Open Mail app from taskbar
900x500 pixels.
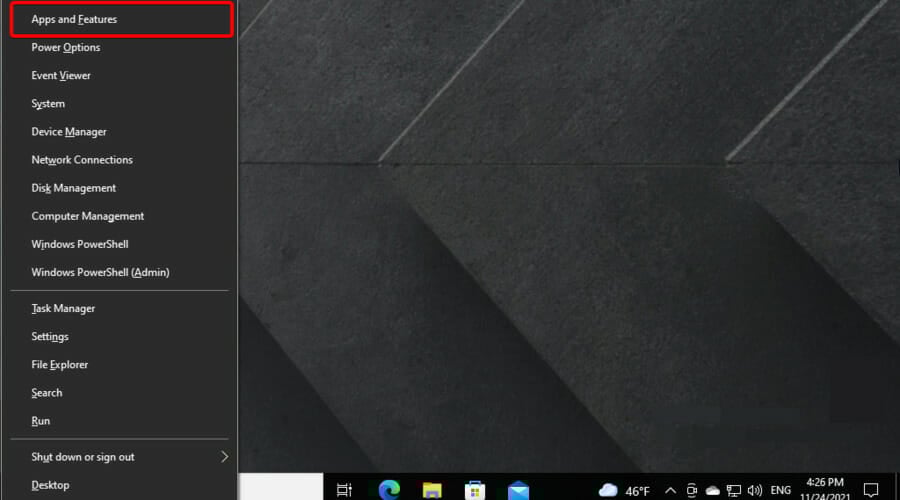point(518,490)
